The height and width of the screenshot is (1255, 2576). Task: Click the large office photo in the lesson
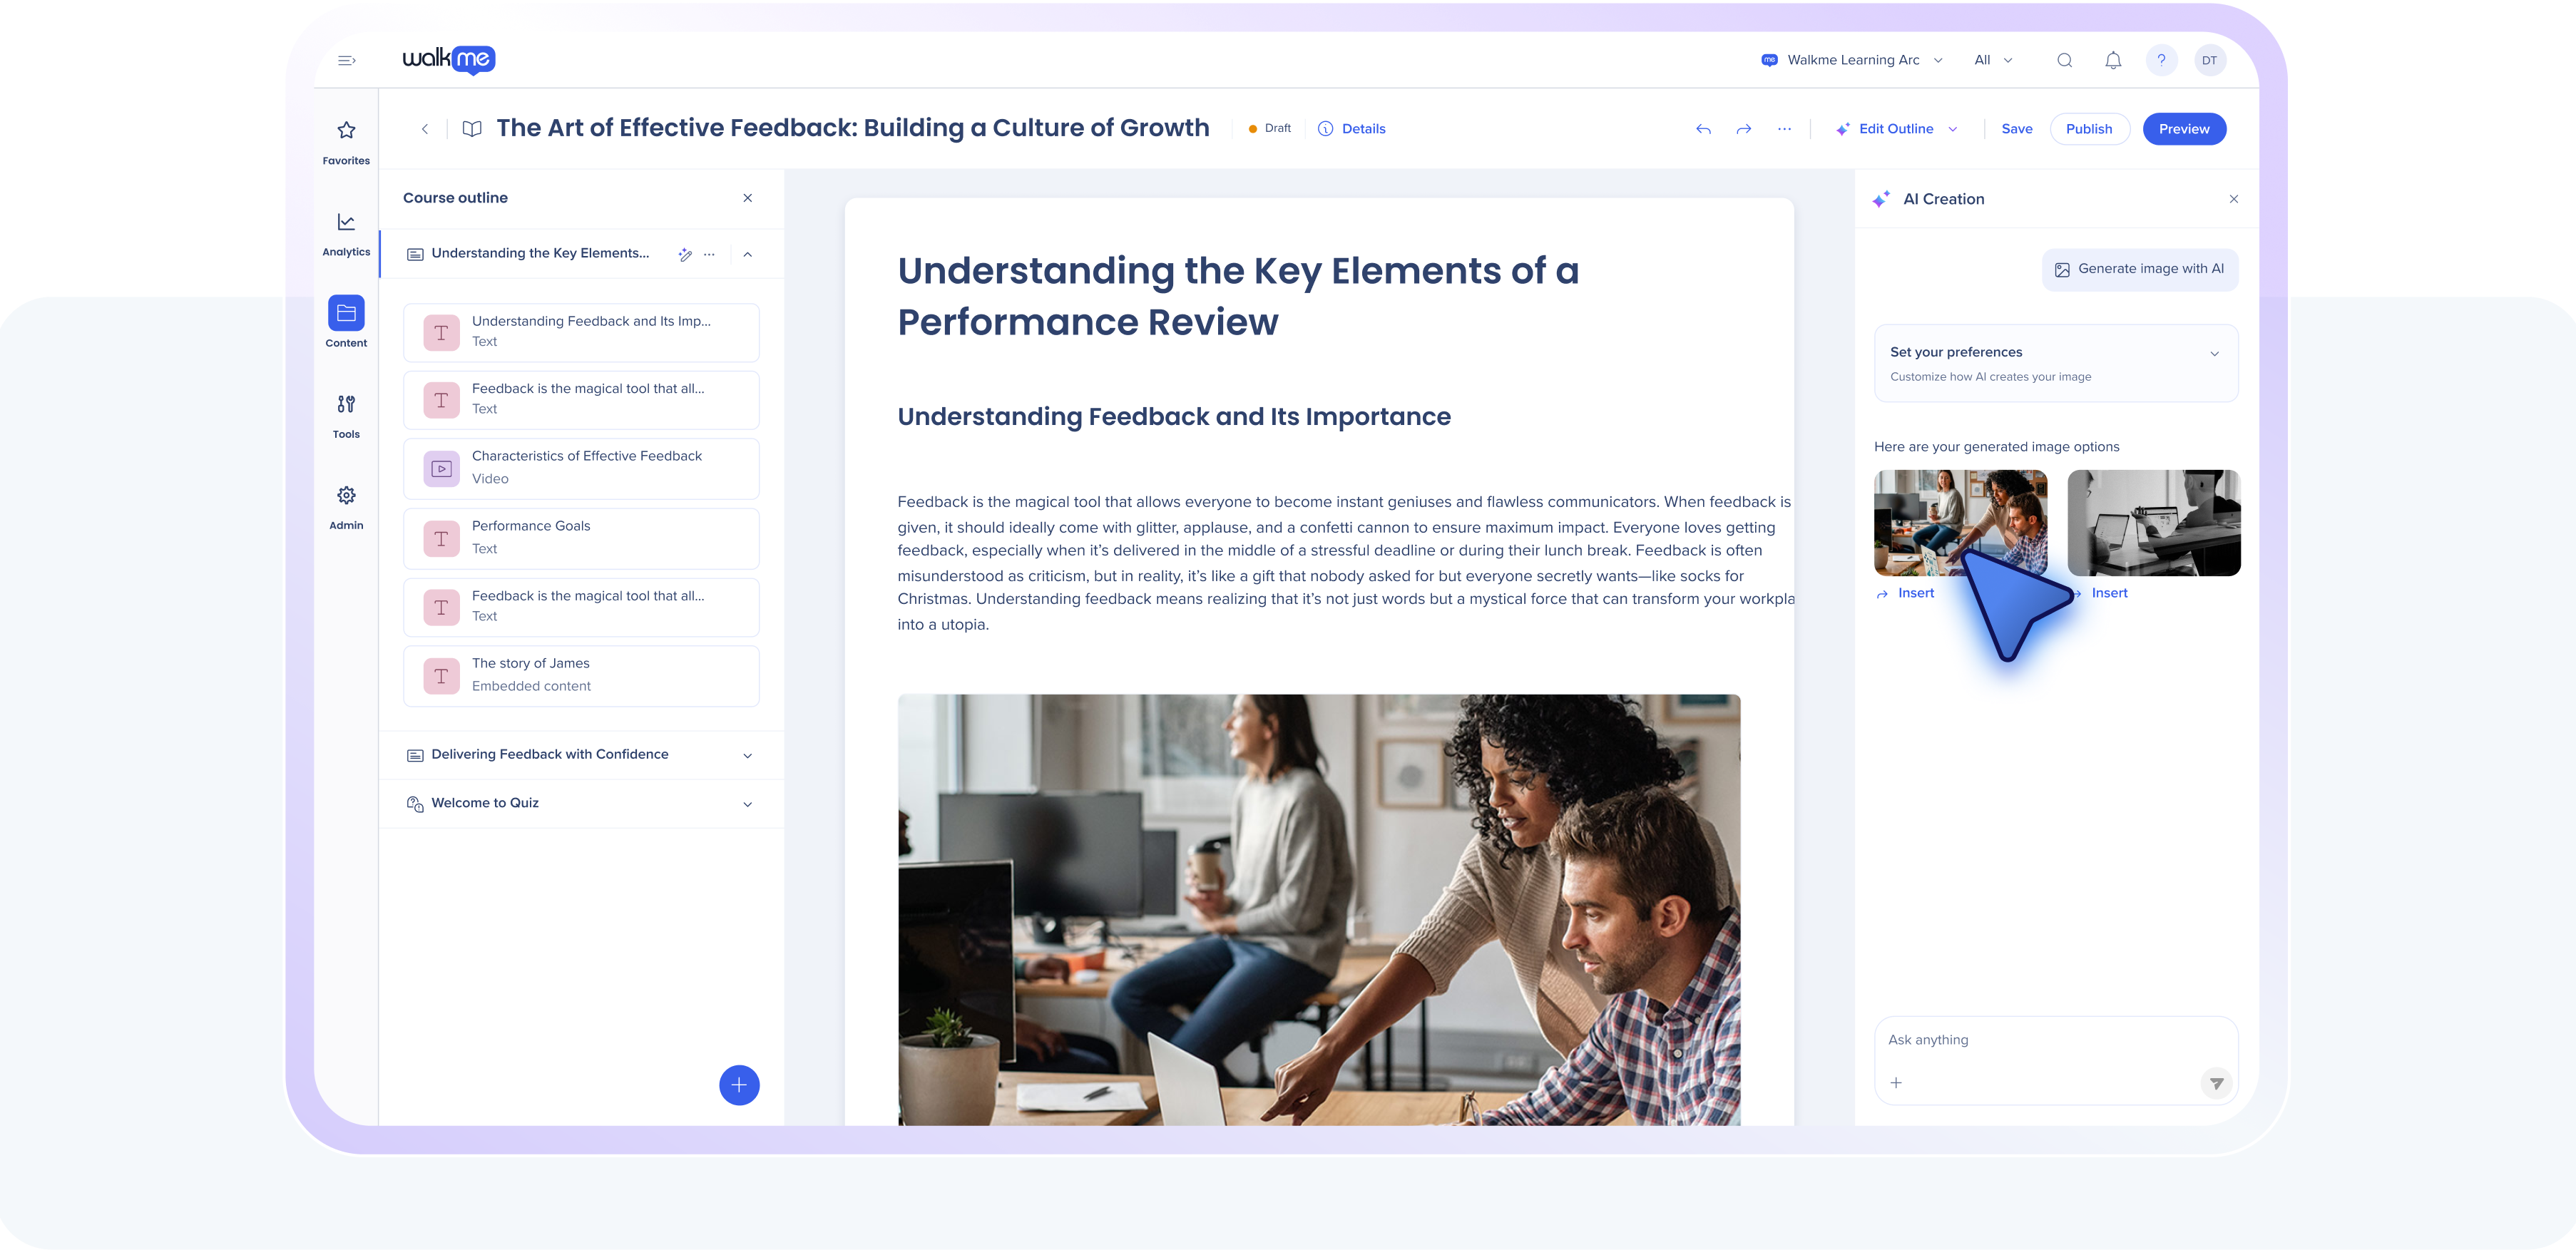tap(1319, 910)
